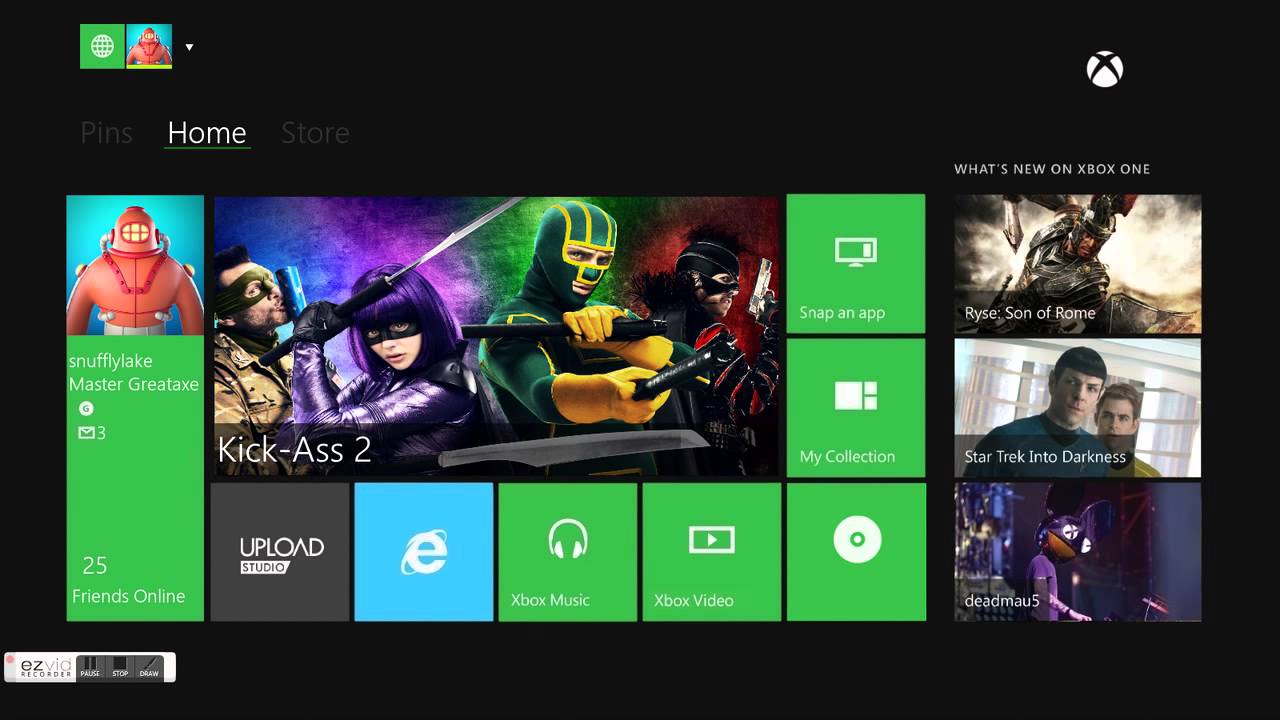The width and height of the screenshot is (1280, 720).
Task: Open the My Collection tile
Action: [856, 408]
